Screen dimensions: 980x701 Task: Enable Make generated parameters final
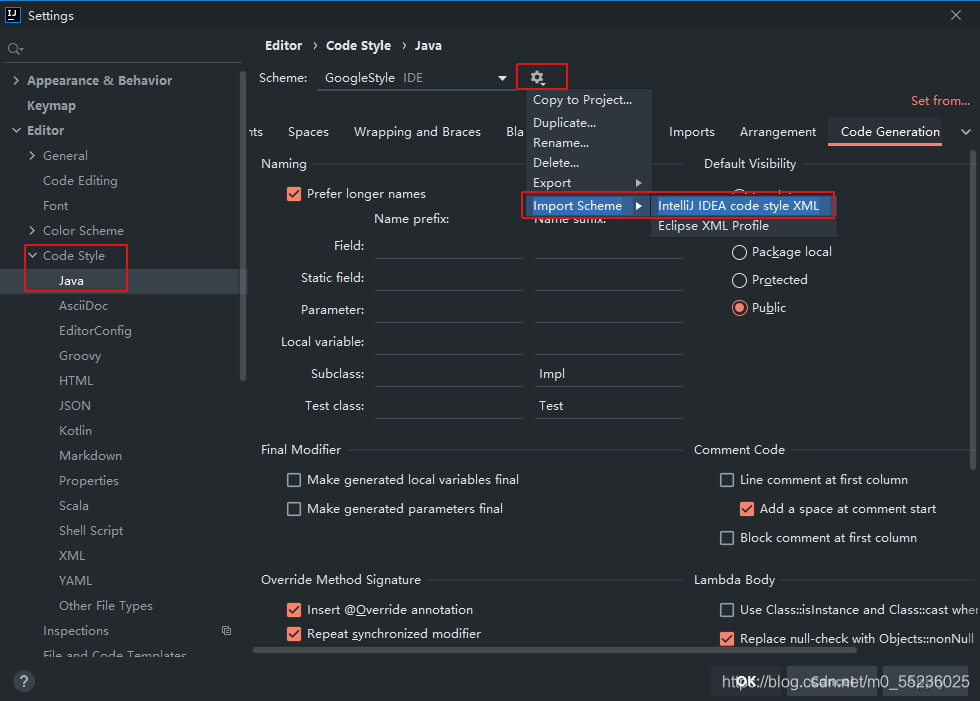(x=294, y=509)
